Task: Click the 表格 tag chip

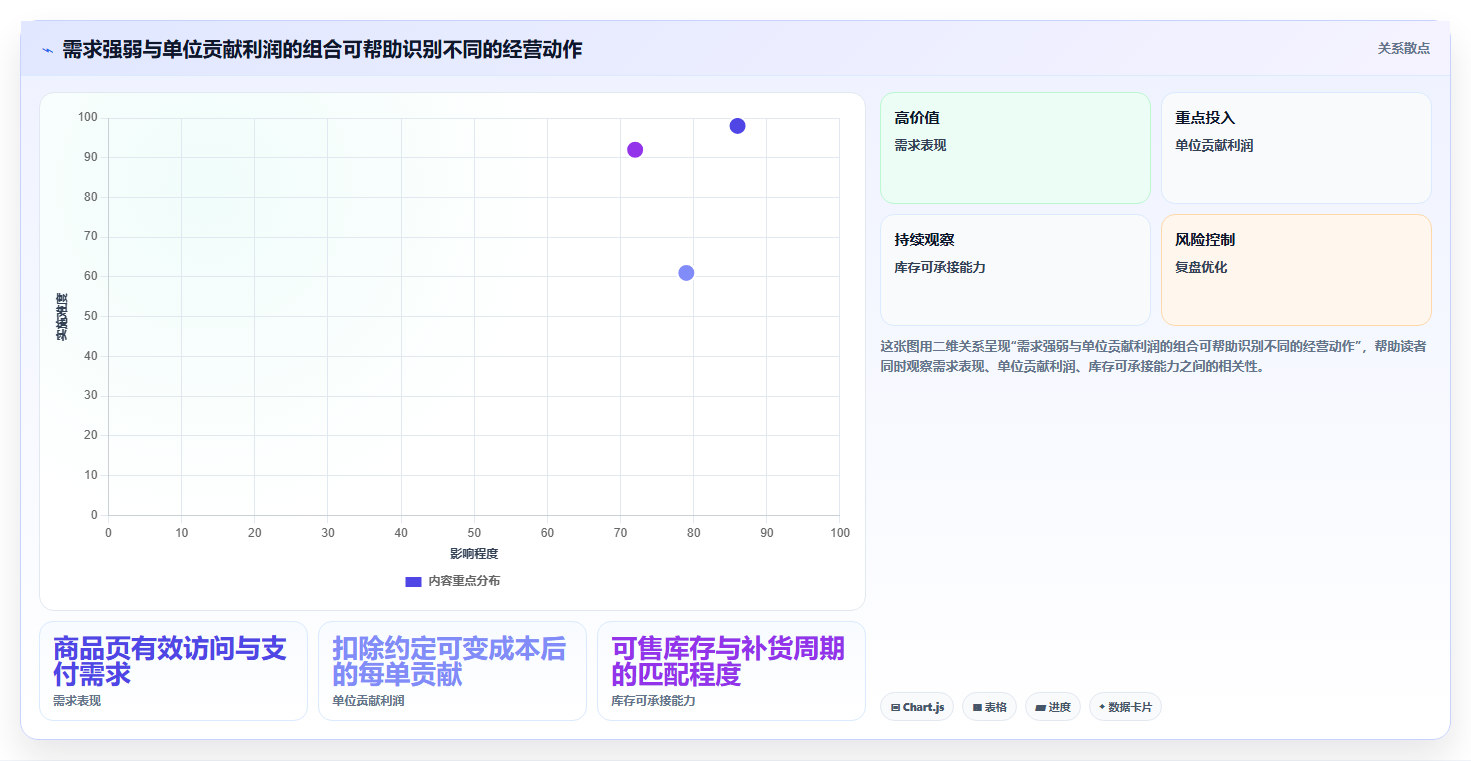Action: pyautogui.click(x=989, y=707)
